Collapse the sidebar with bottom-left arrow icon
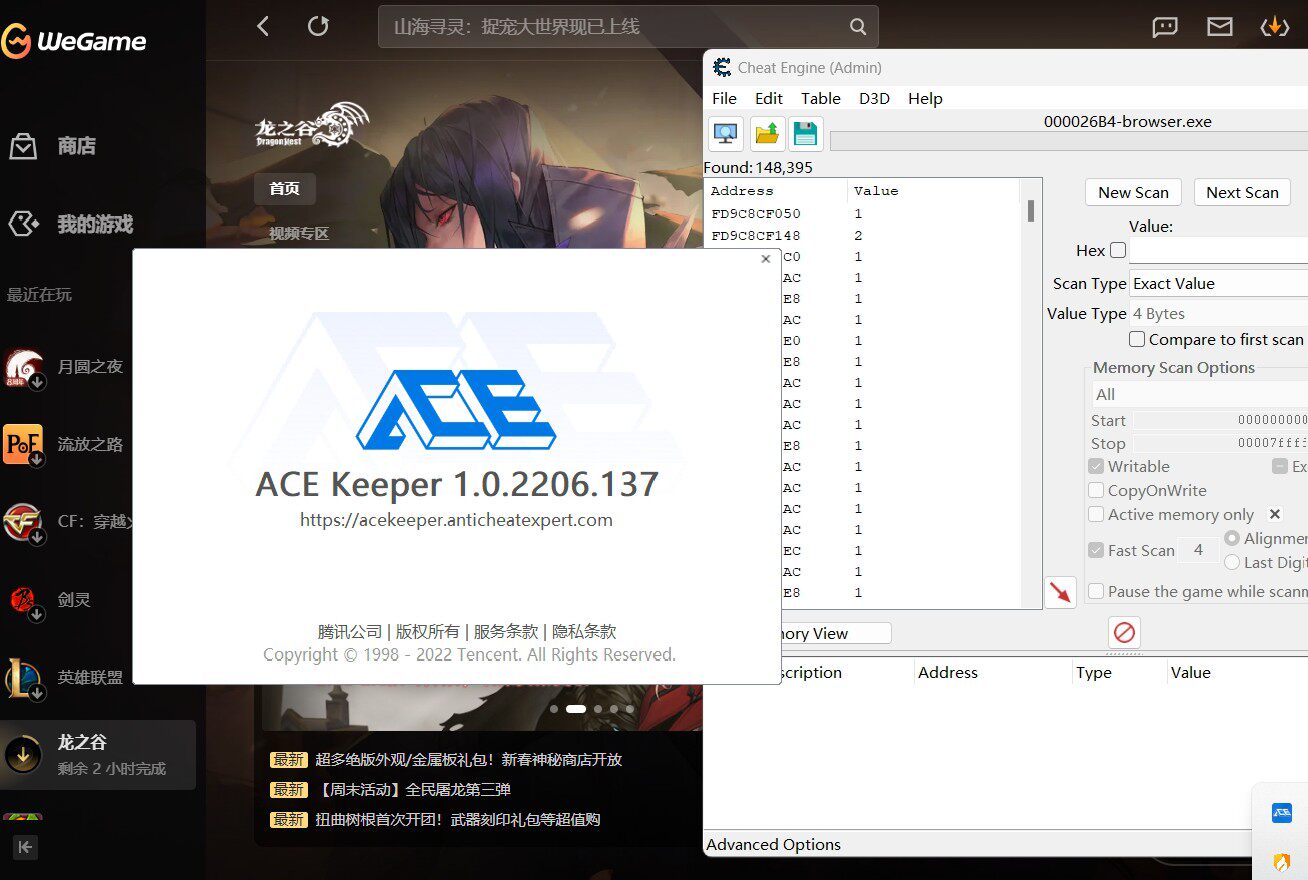Viewport: 1308px width, 880px height. tap(26, 848)
